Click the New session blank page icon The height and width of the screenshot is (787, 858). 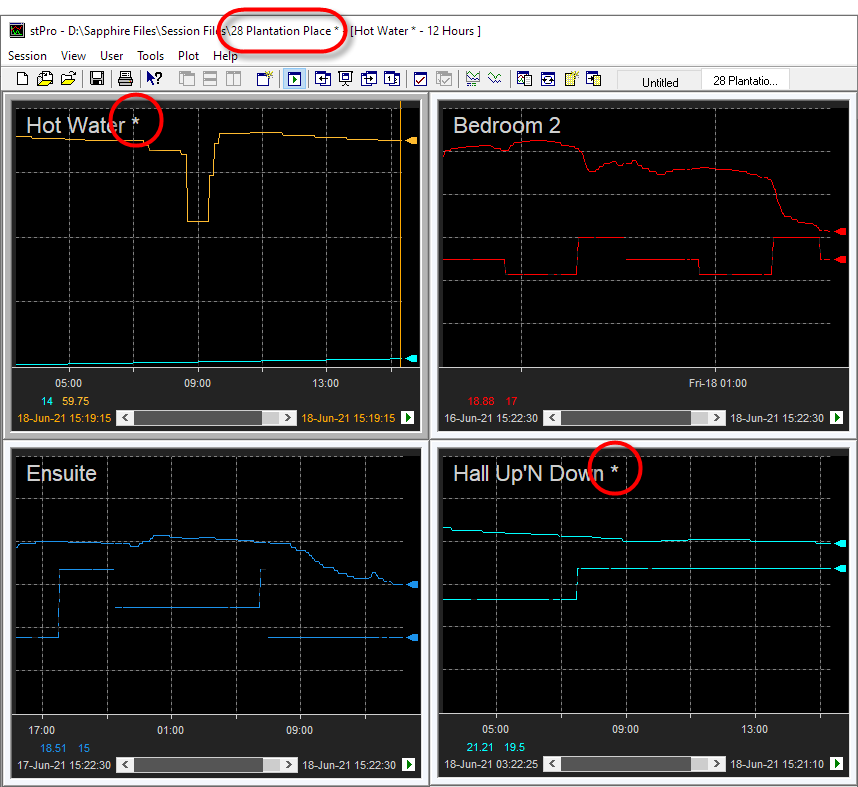pos(22,79)
